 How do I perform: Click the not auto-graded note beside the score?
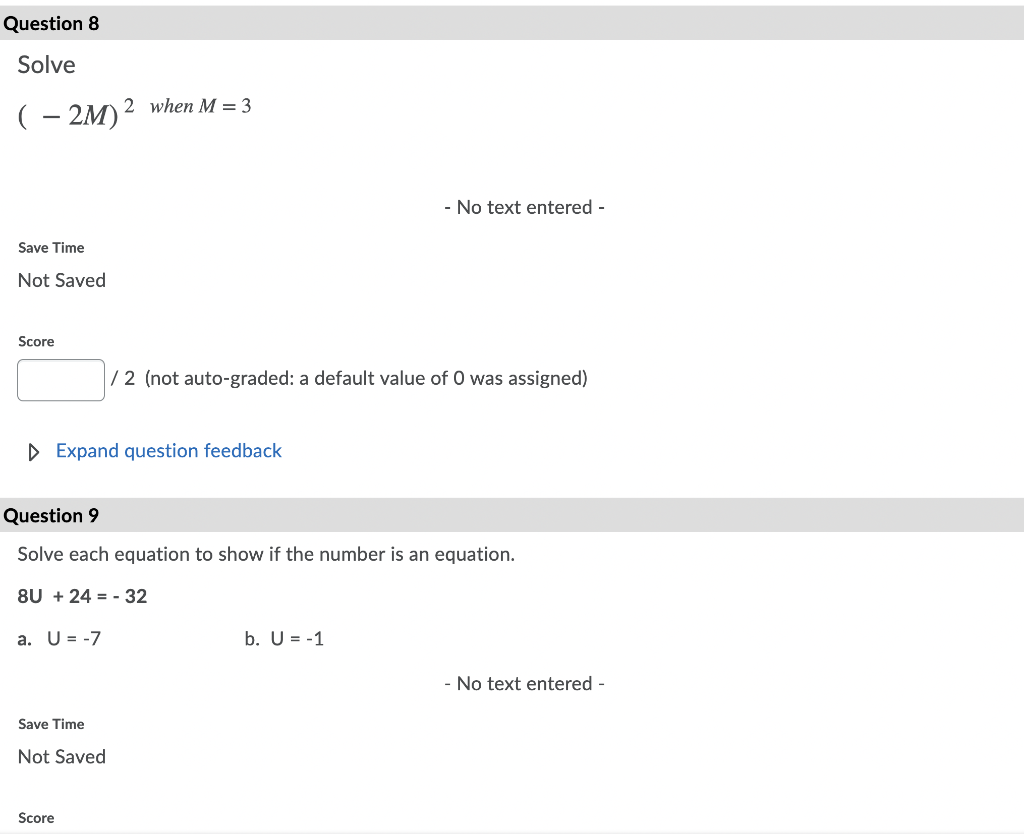click(x=367, y=378)
